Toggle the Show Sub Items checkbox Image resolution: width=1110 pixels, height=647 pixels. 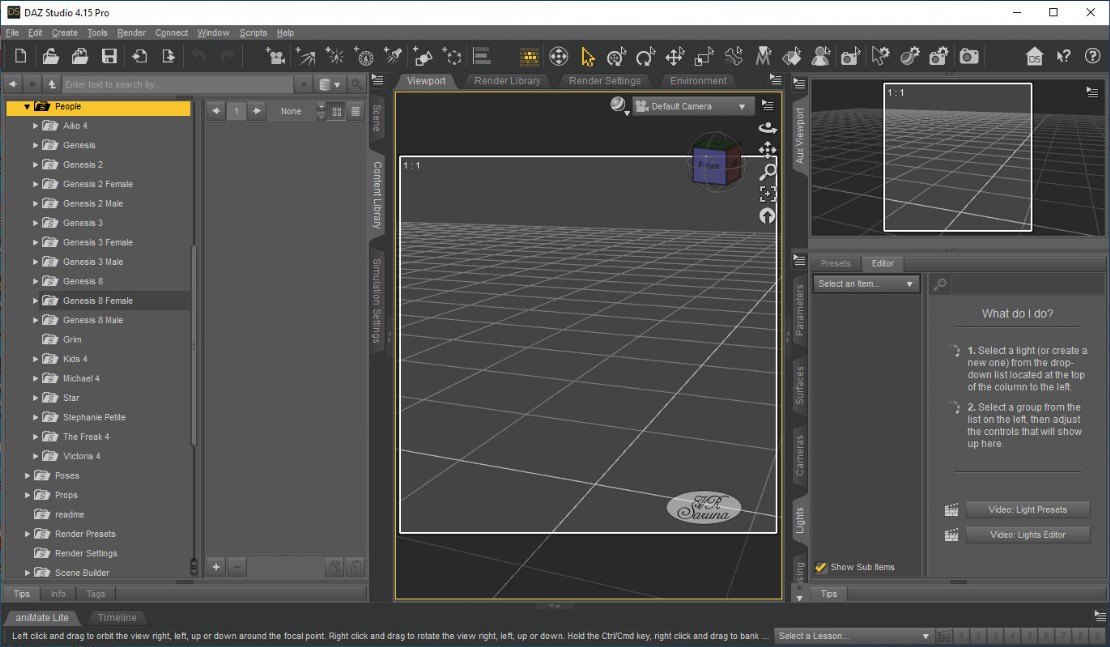(820, 567)
